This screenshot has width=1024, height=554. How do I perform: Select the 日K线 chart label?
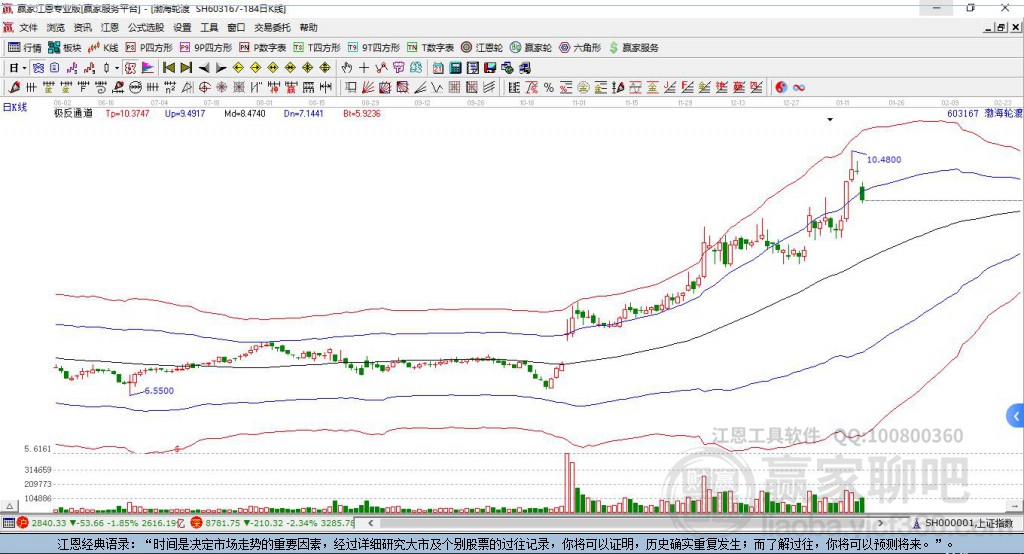coord(14,107)
